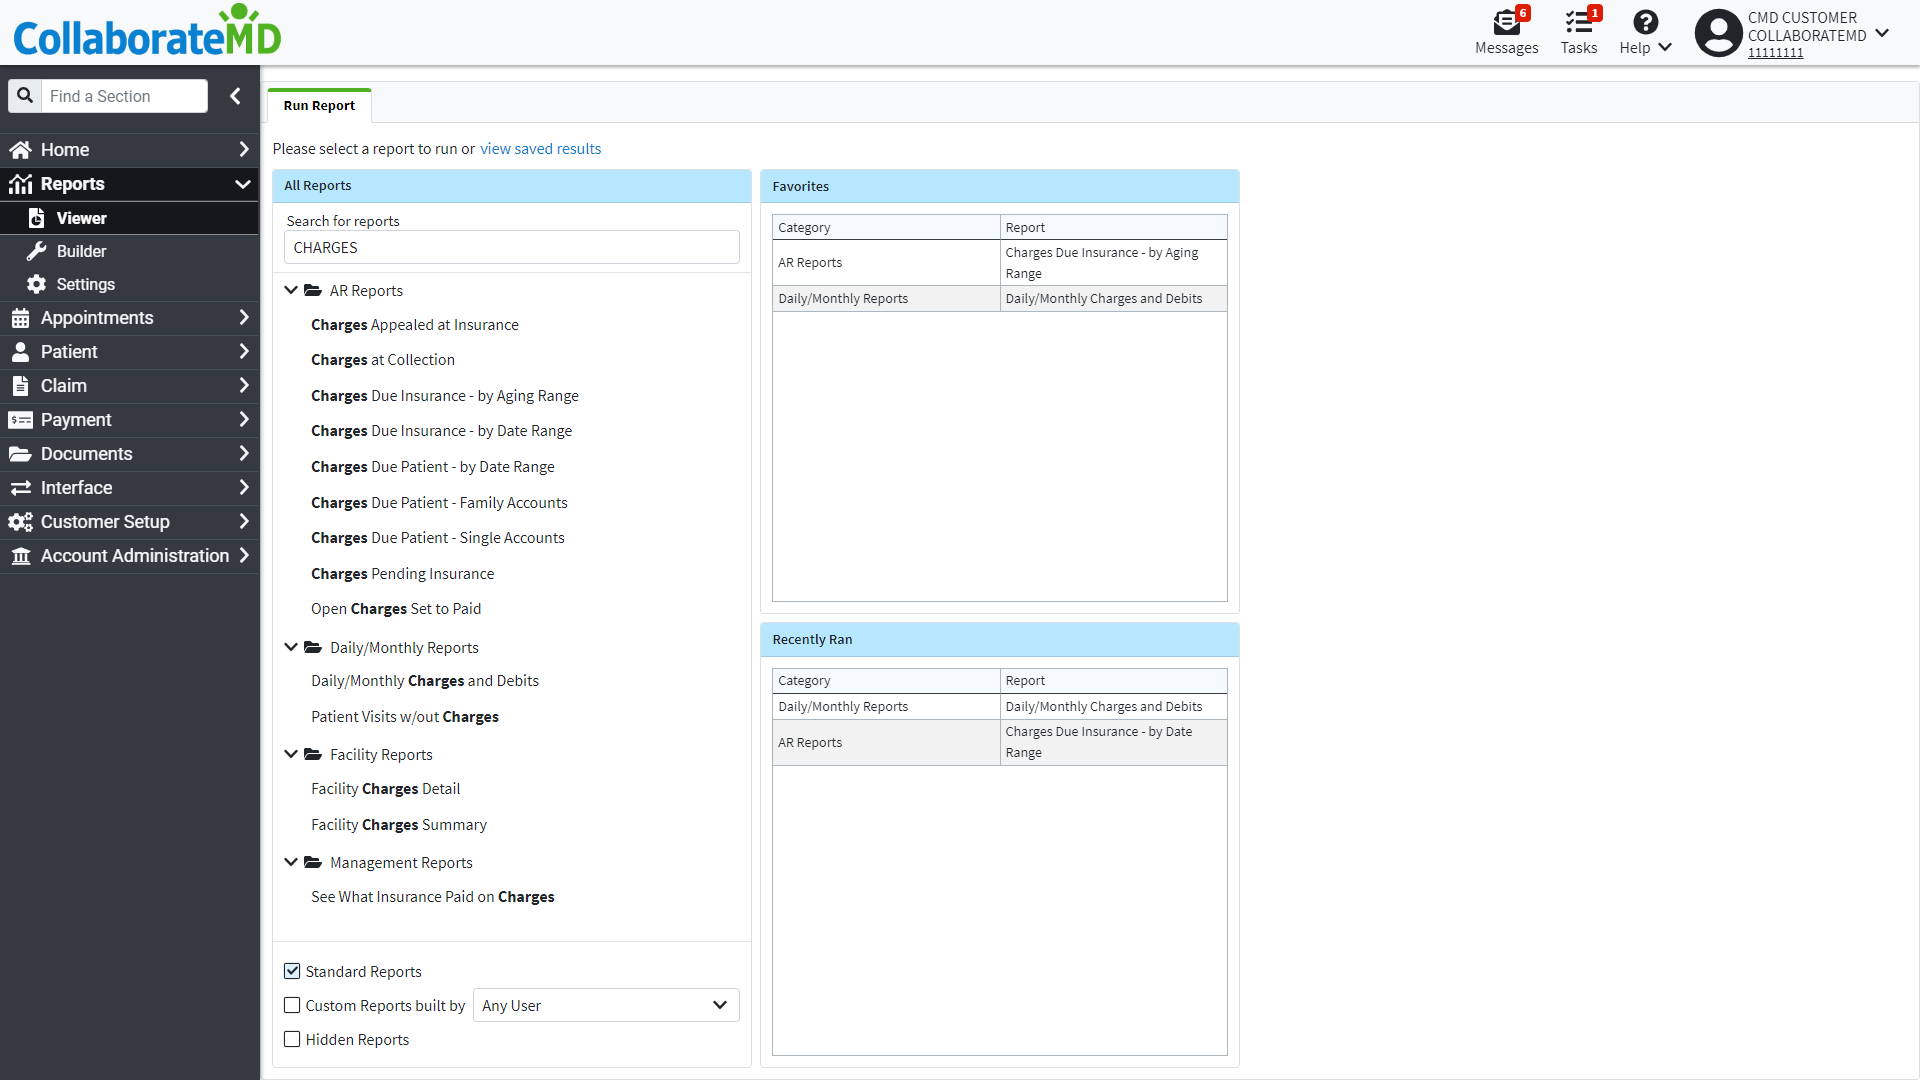The height and width of the screenshot is (1080, 1920).
Task: Collapse the AR Reports folder
Action: 291,290
